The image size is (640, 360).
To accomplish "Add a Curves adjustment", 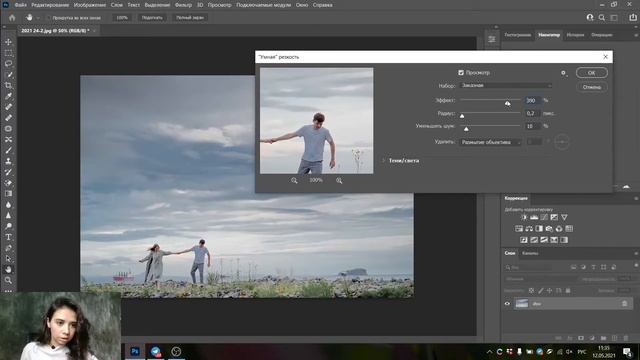I will pos(544,218).
